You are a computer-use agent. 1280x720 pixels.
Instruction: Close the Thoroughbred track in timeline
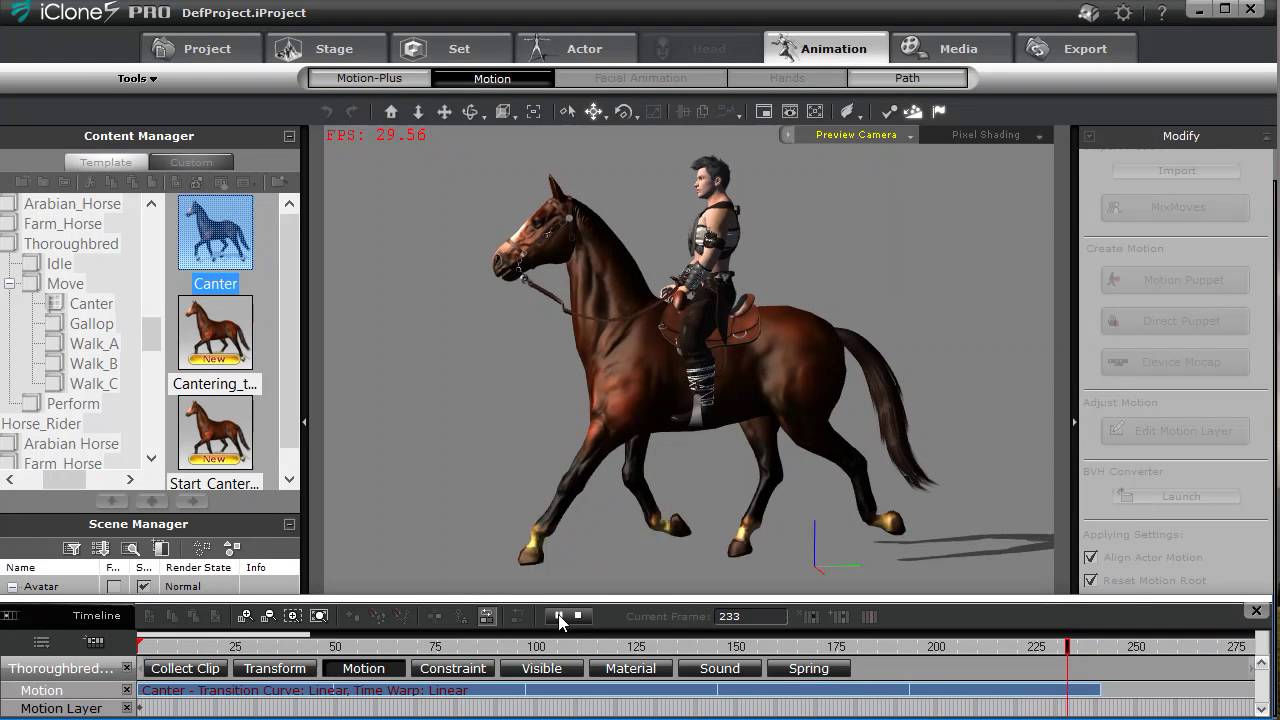click(127, 668)
